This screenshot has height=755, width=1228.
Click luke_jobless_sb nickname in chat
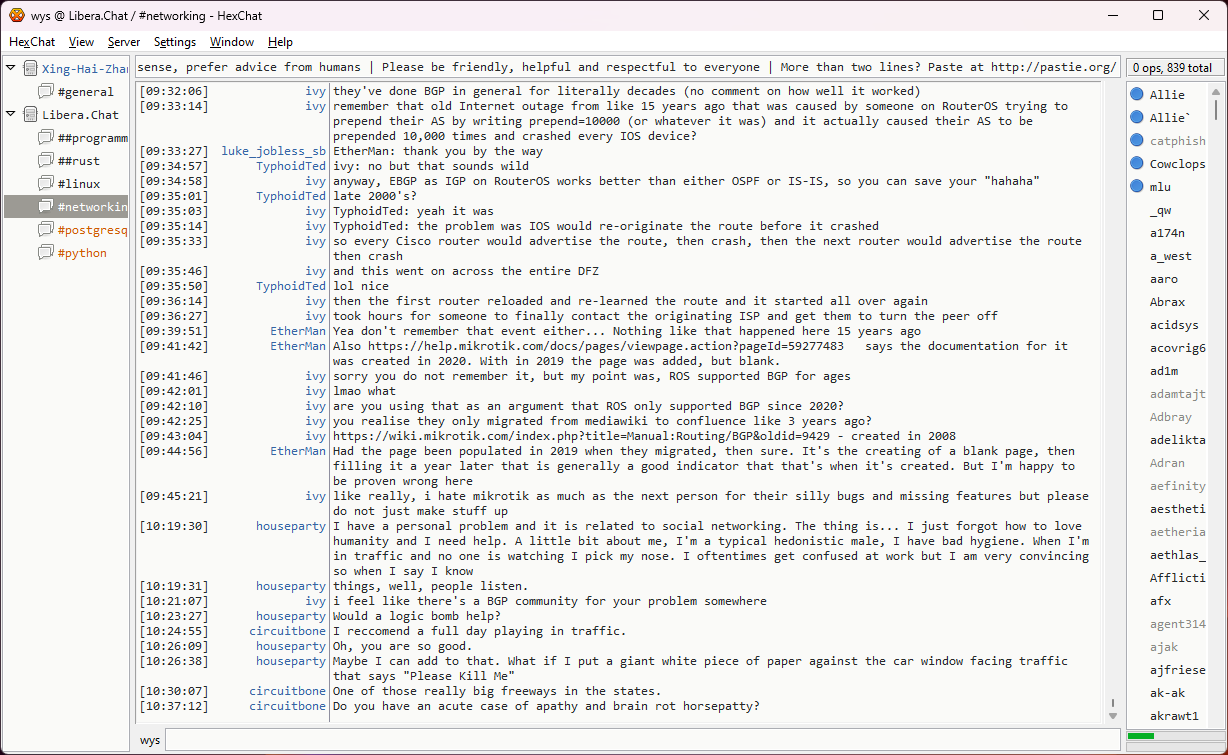click(274, 151)
